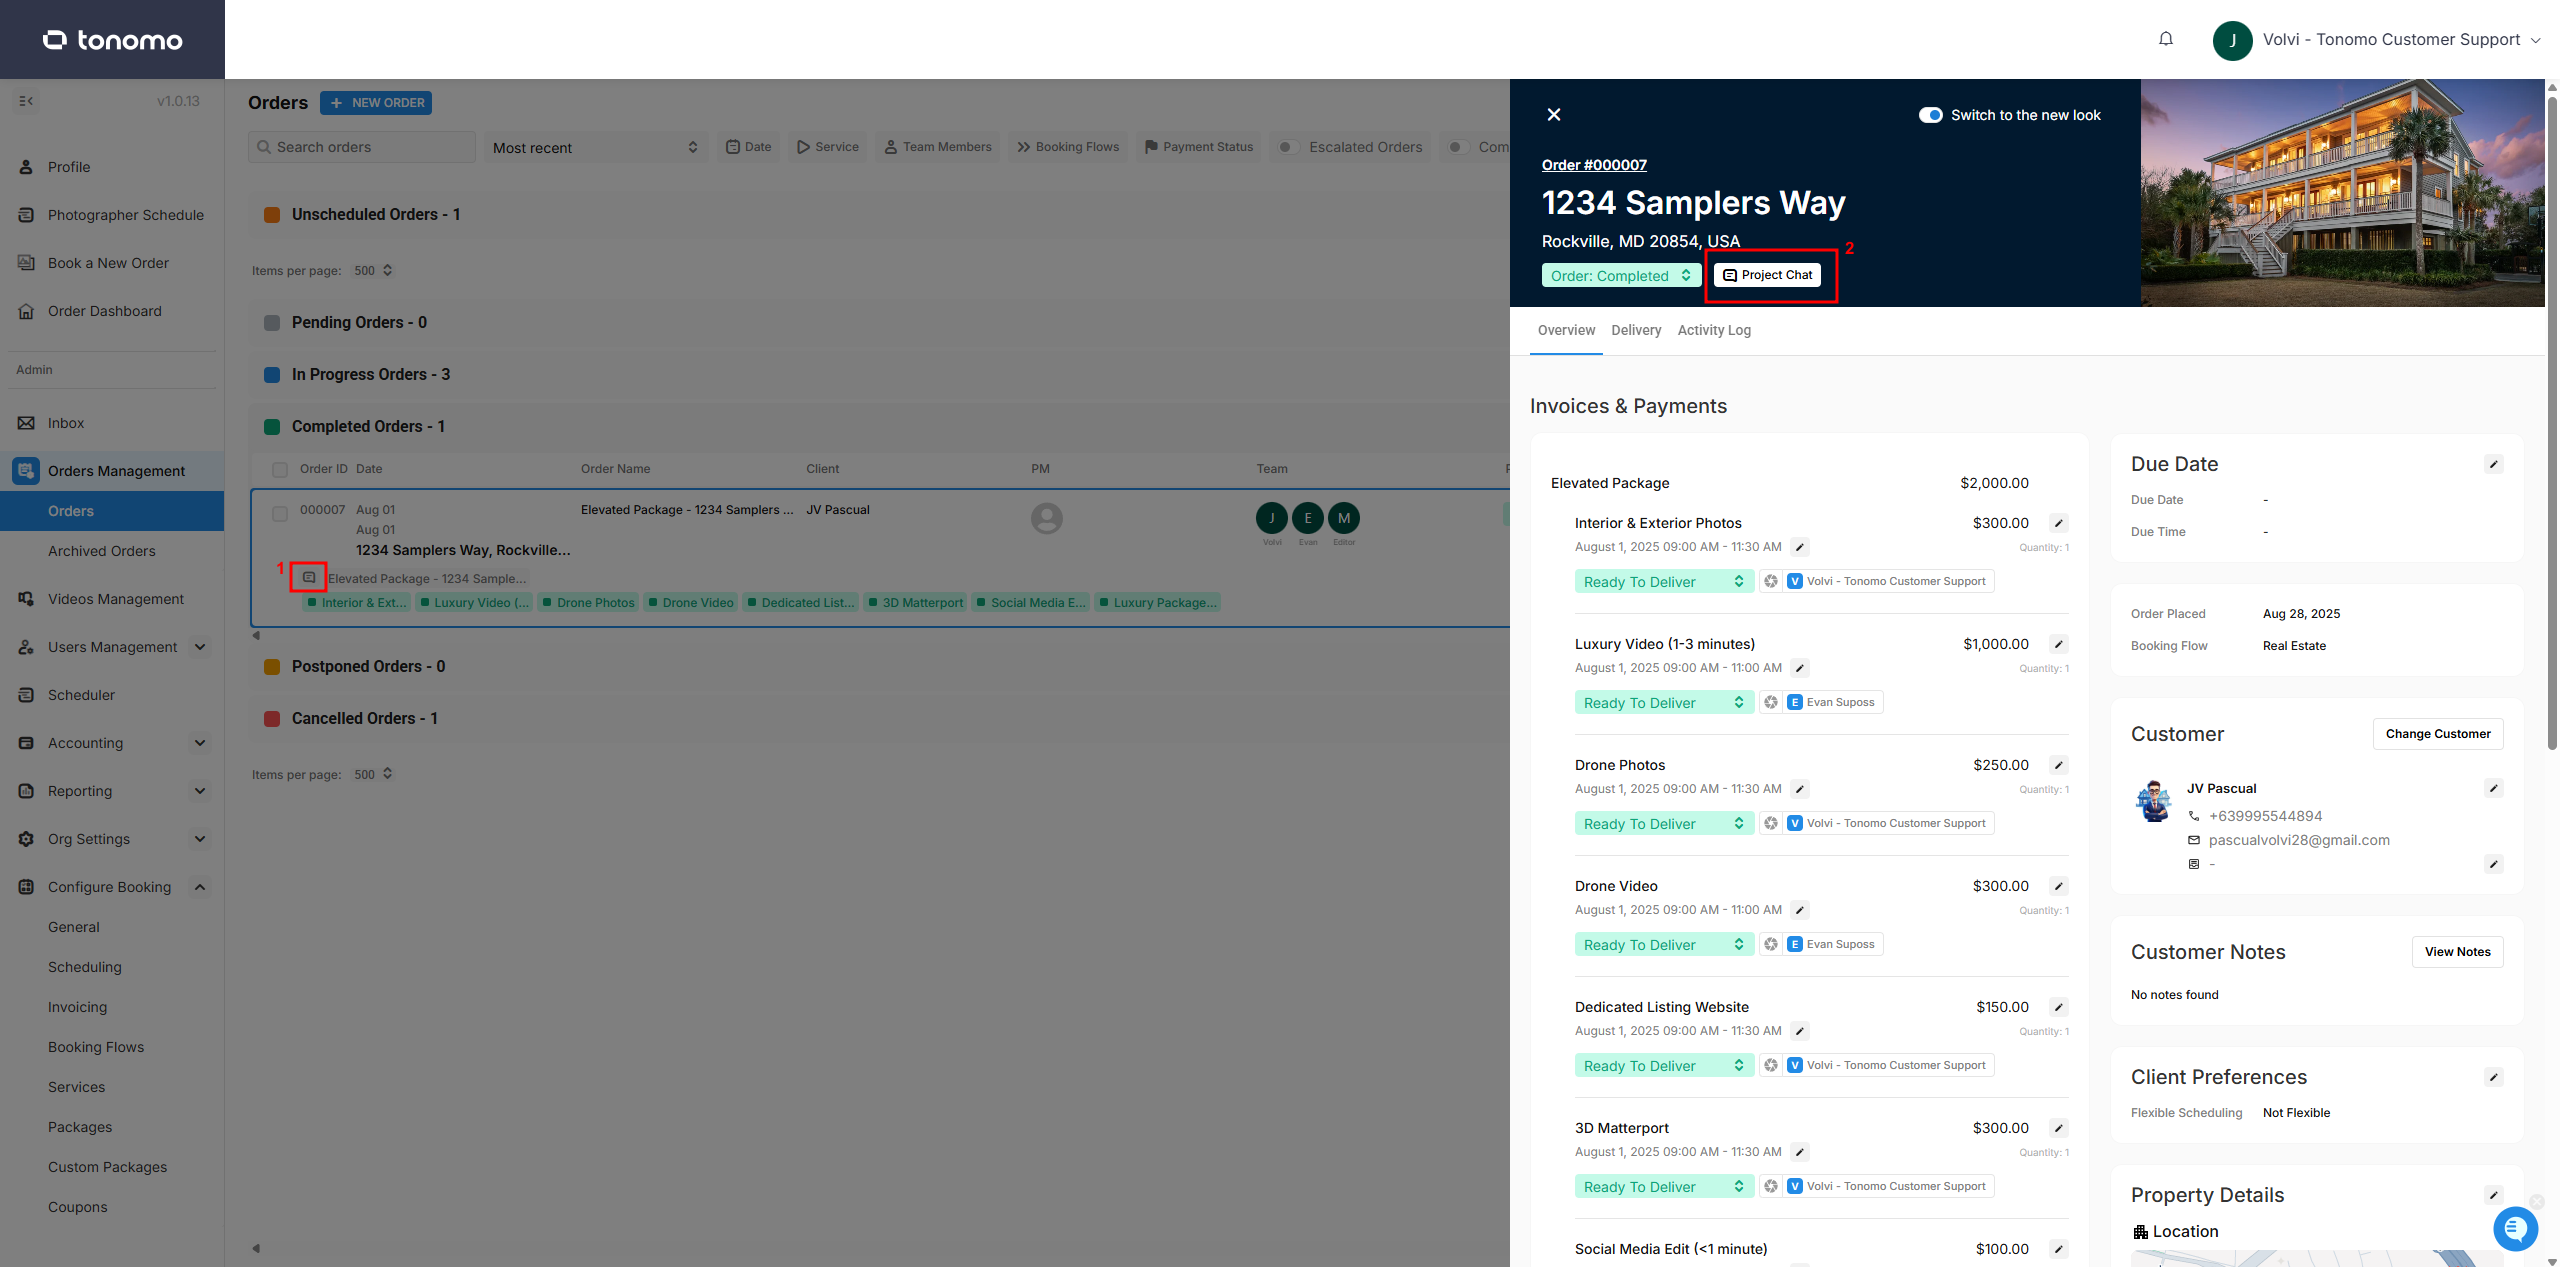Click the M Editor team avatar
The image size is (2560, 1267).
(x=1344, y=518)
